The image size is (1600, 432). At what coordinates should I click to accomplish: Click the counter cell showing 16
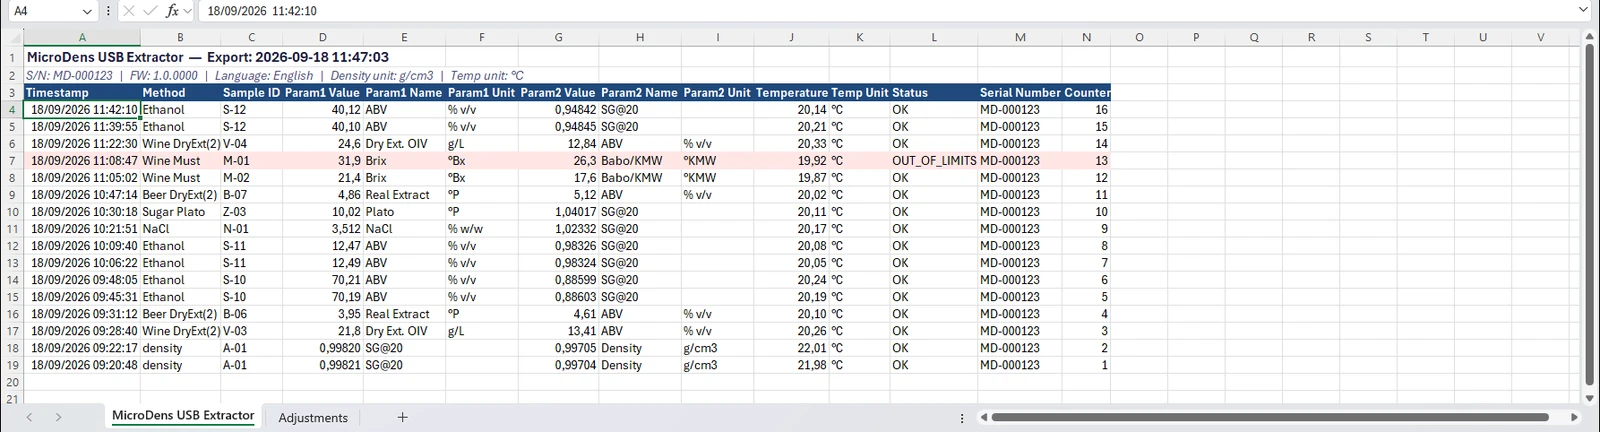coord(1086,110)
